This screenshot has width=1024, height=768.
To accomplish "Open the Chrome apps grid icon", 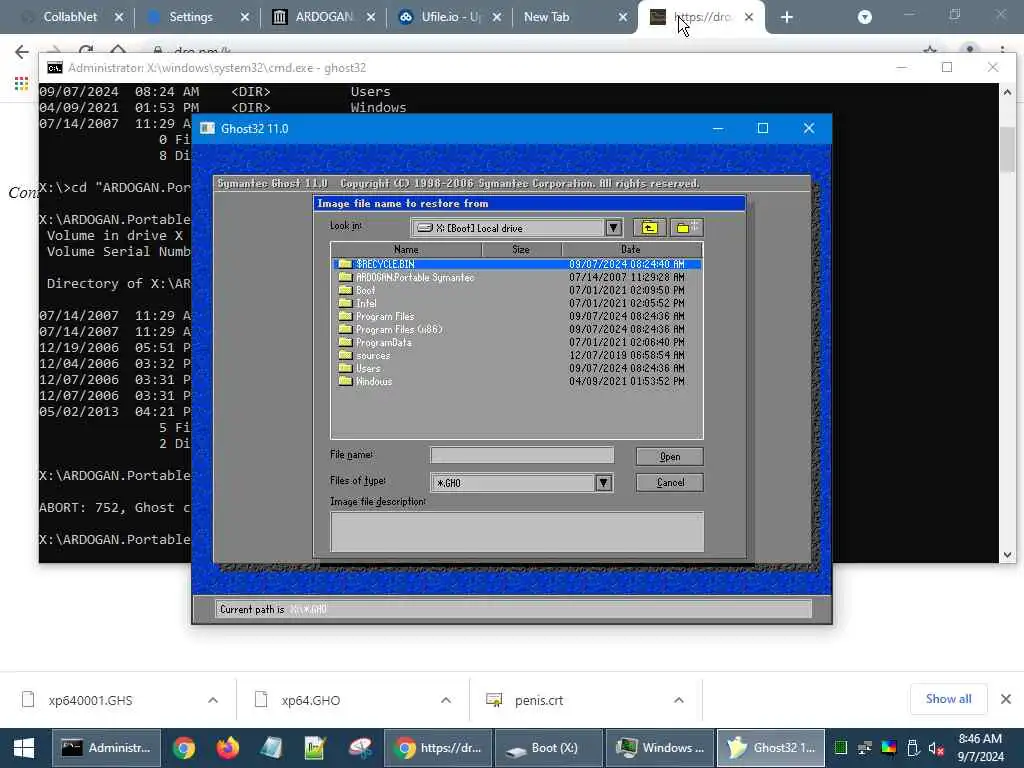I will 22,83.
